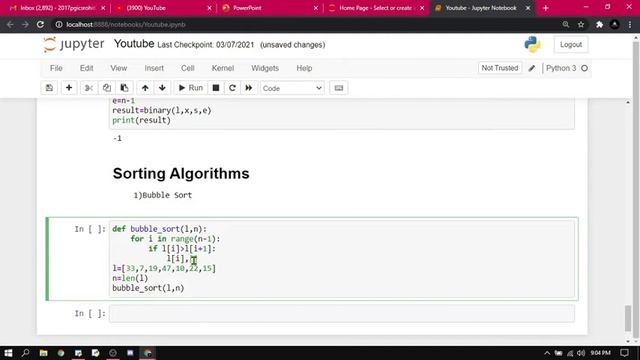
Task: Open the Cell menu
Action: 188,68
